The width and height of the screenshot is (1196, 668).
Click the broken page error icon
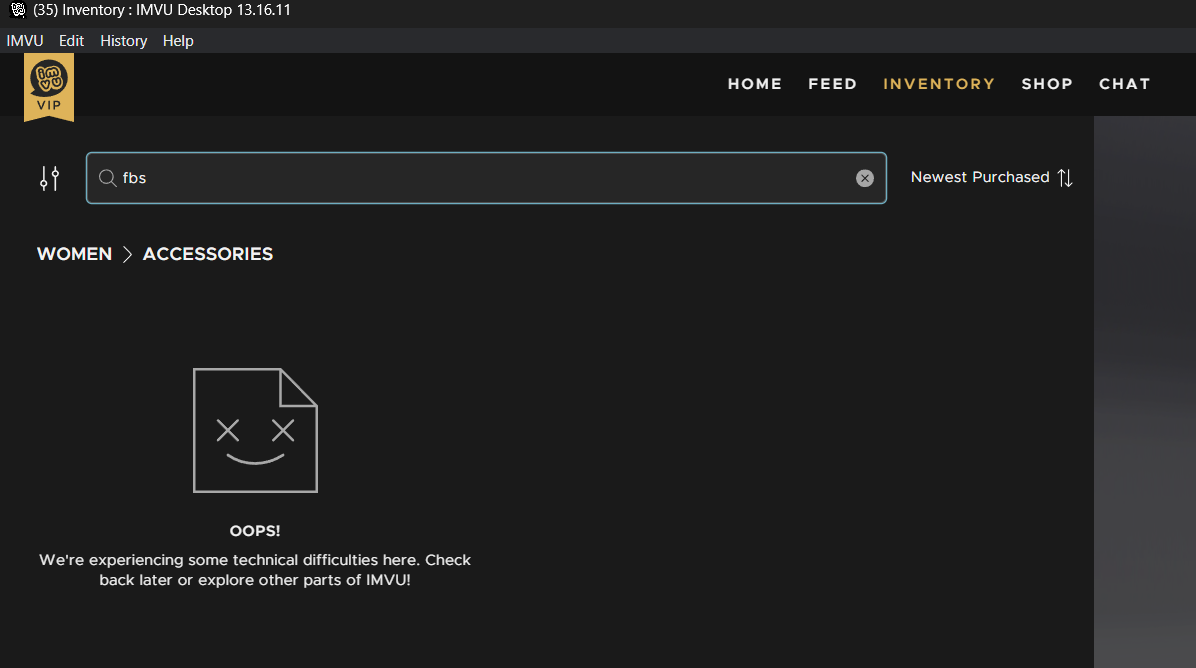255,430
